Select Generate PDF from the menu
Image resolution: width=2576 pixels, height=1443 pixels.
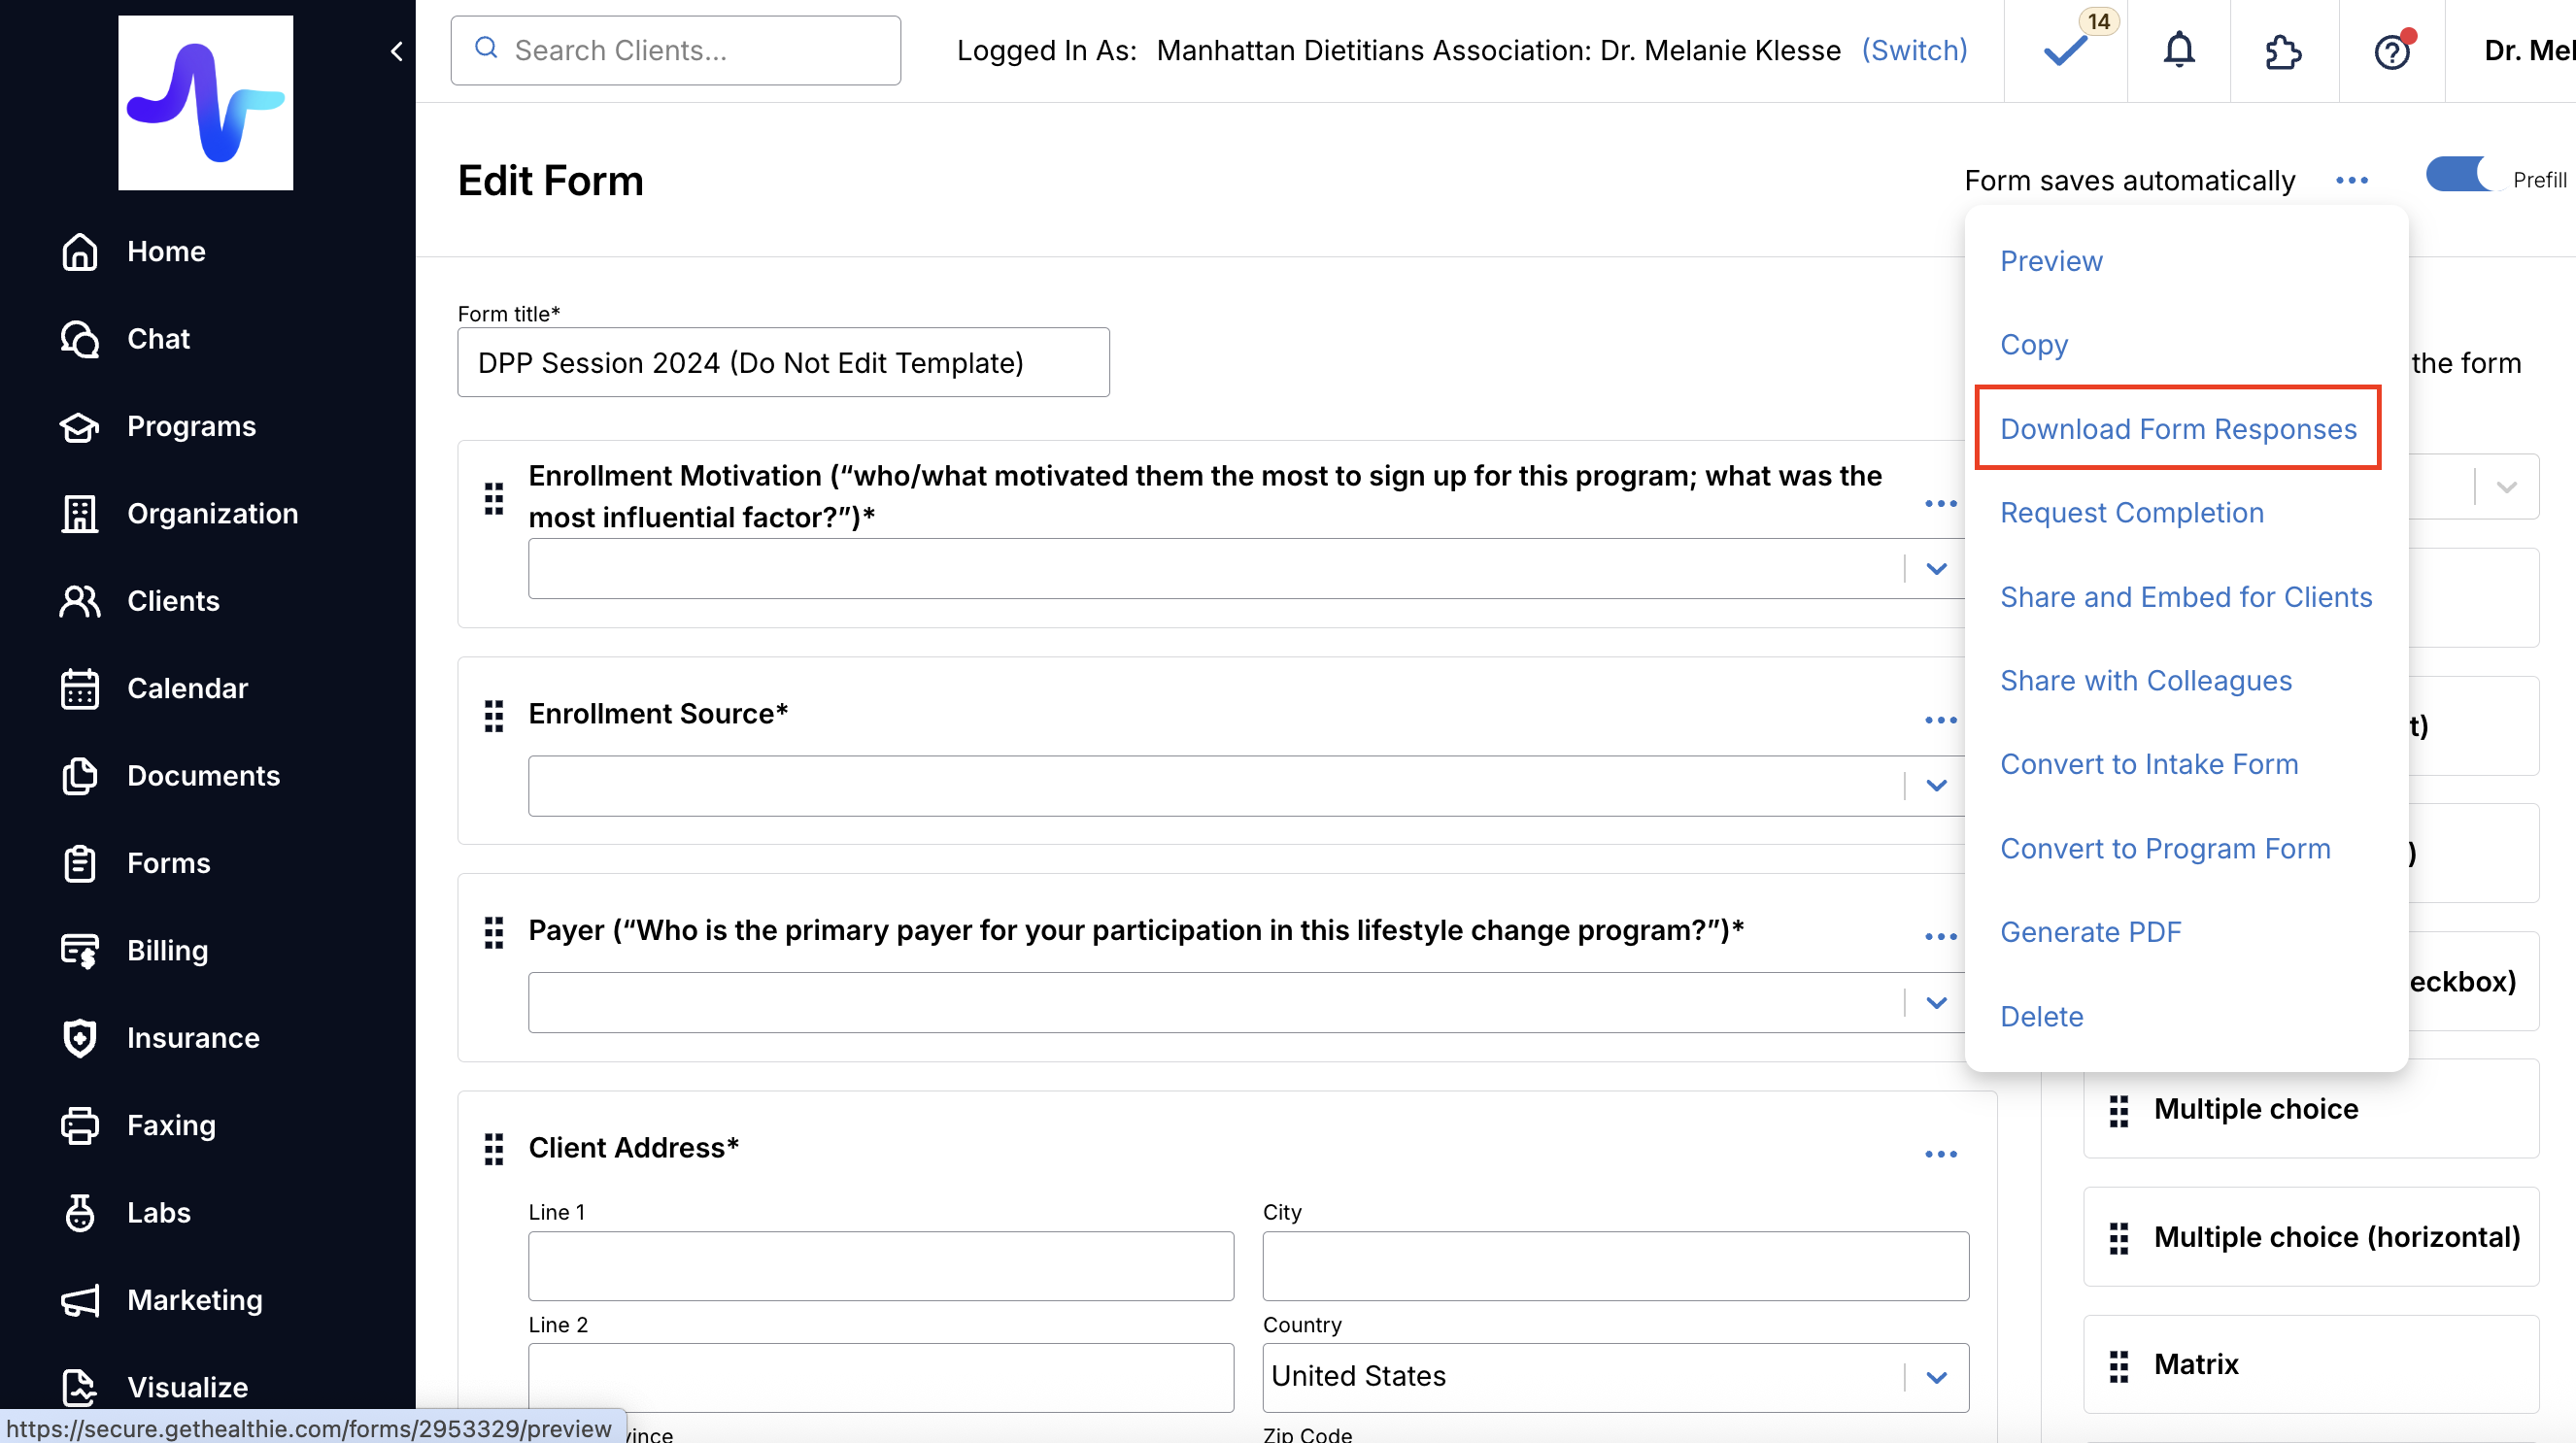[2090, 932]
